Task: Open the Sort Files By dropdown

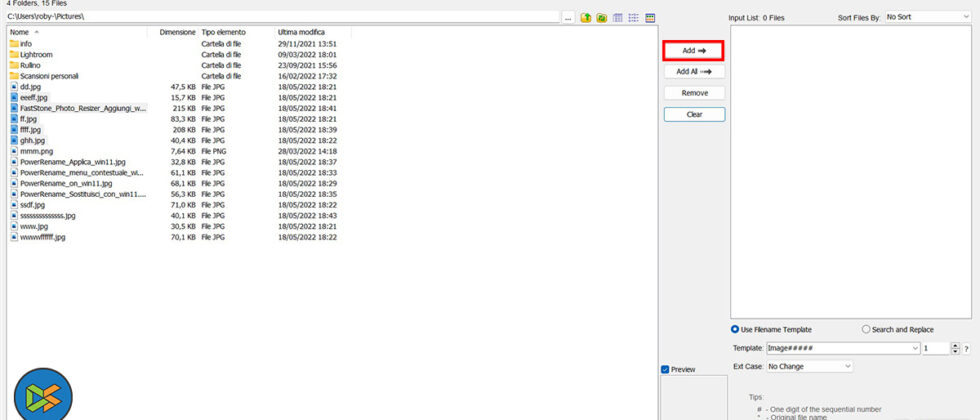Action: tap(928, 18)
